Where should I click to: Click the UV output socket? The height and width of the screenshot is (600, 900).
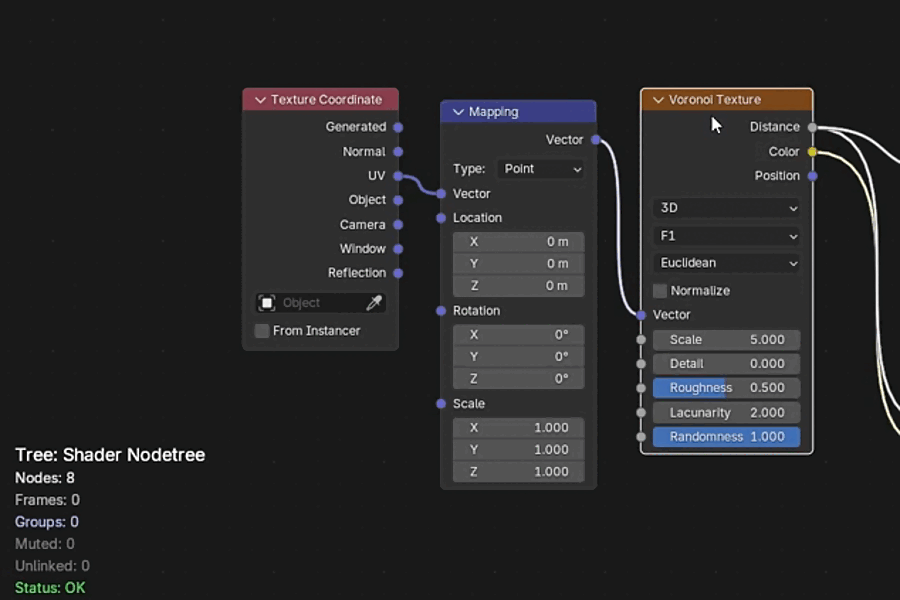point(398,176)
